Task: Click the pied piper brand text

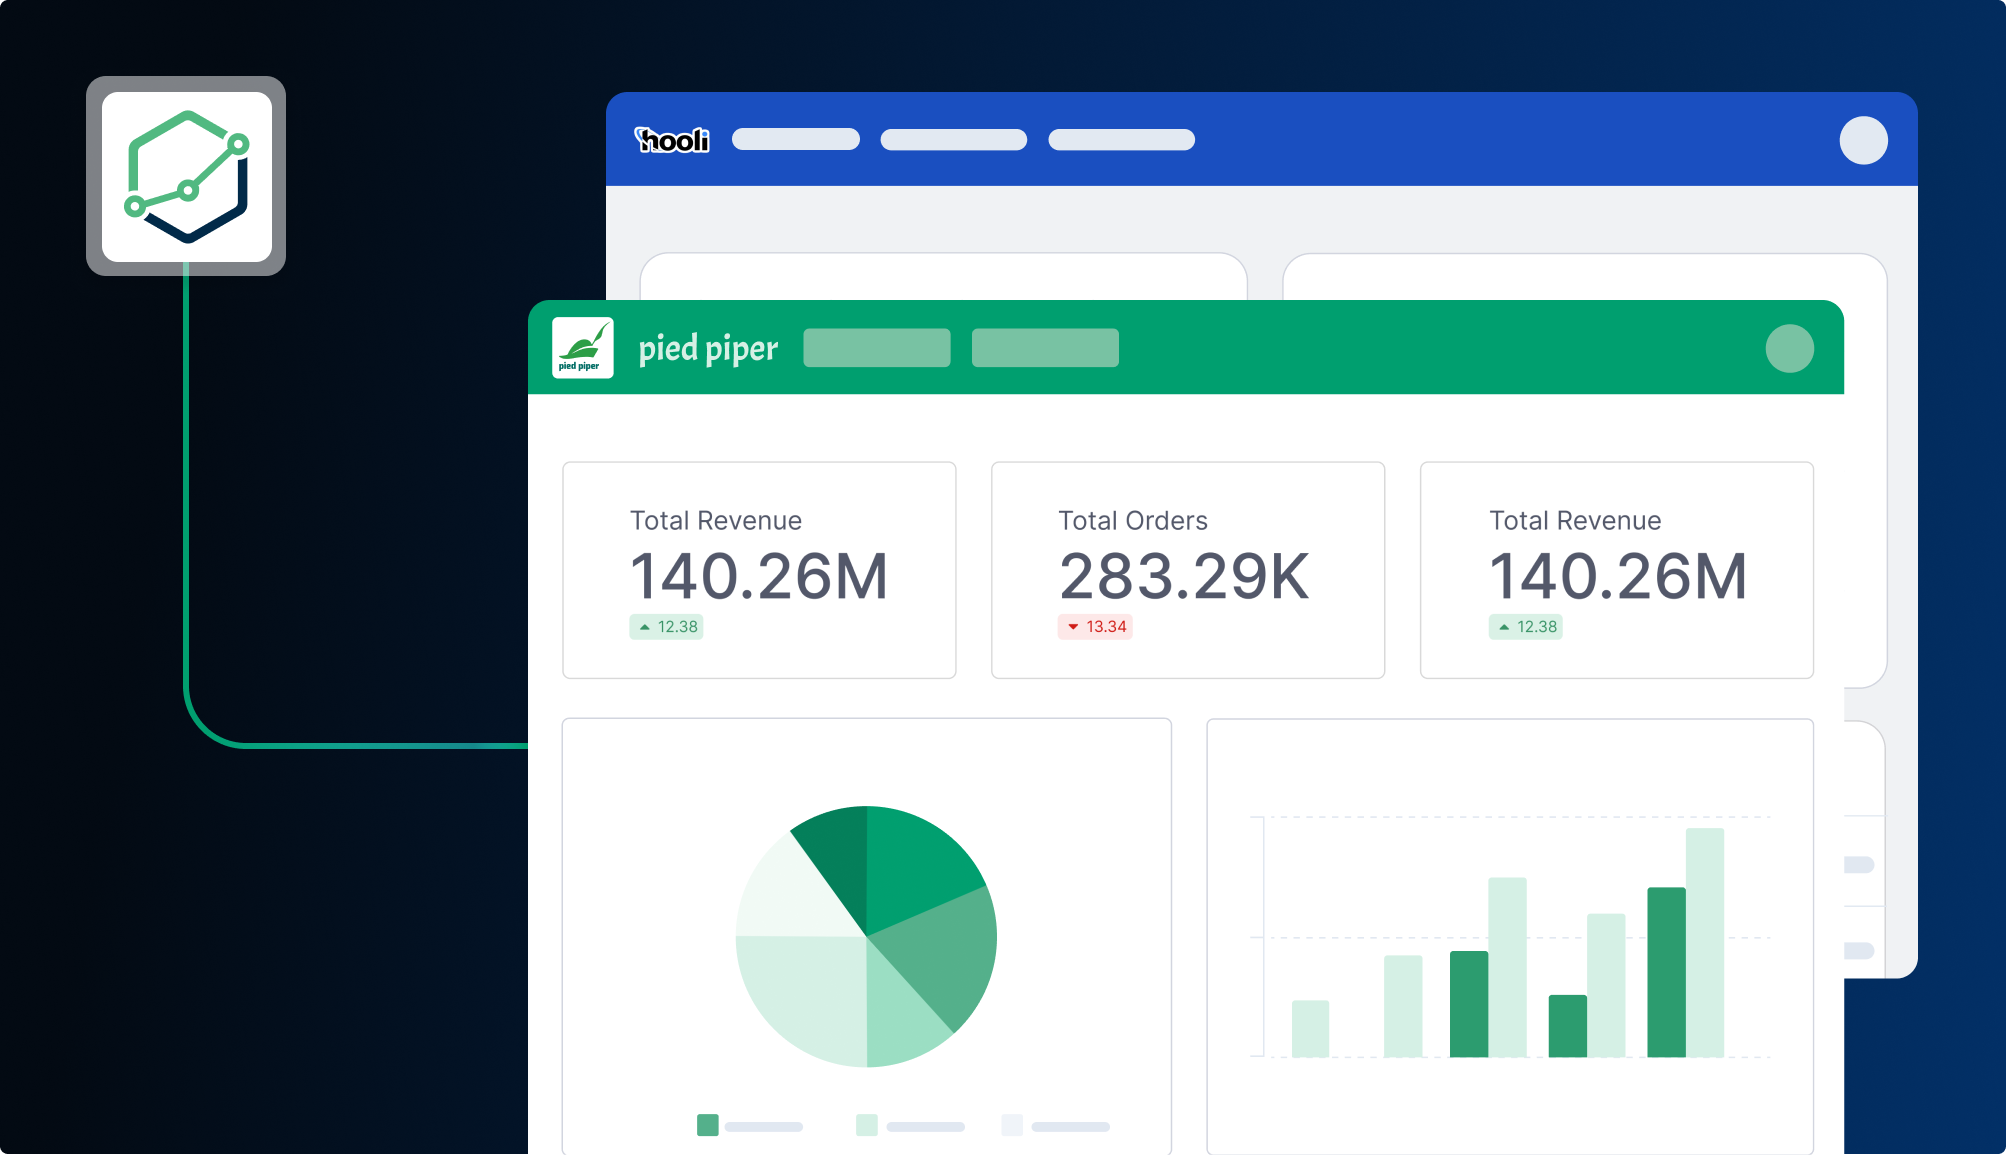Action: click(708, 349)
